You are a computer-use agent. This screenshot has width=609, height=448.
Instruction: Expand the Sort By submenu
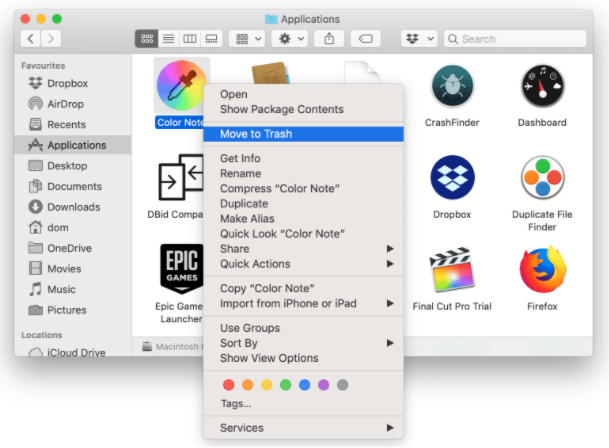(303, 343)
